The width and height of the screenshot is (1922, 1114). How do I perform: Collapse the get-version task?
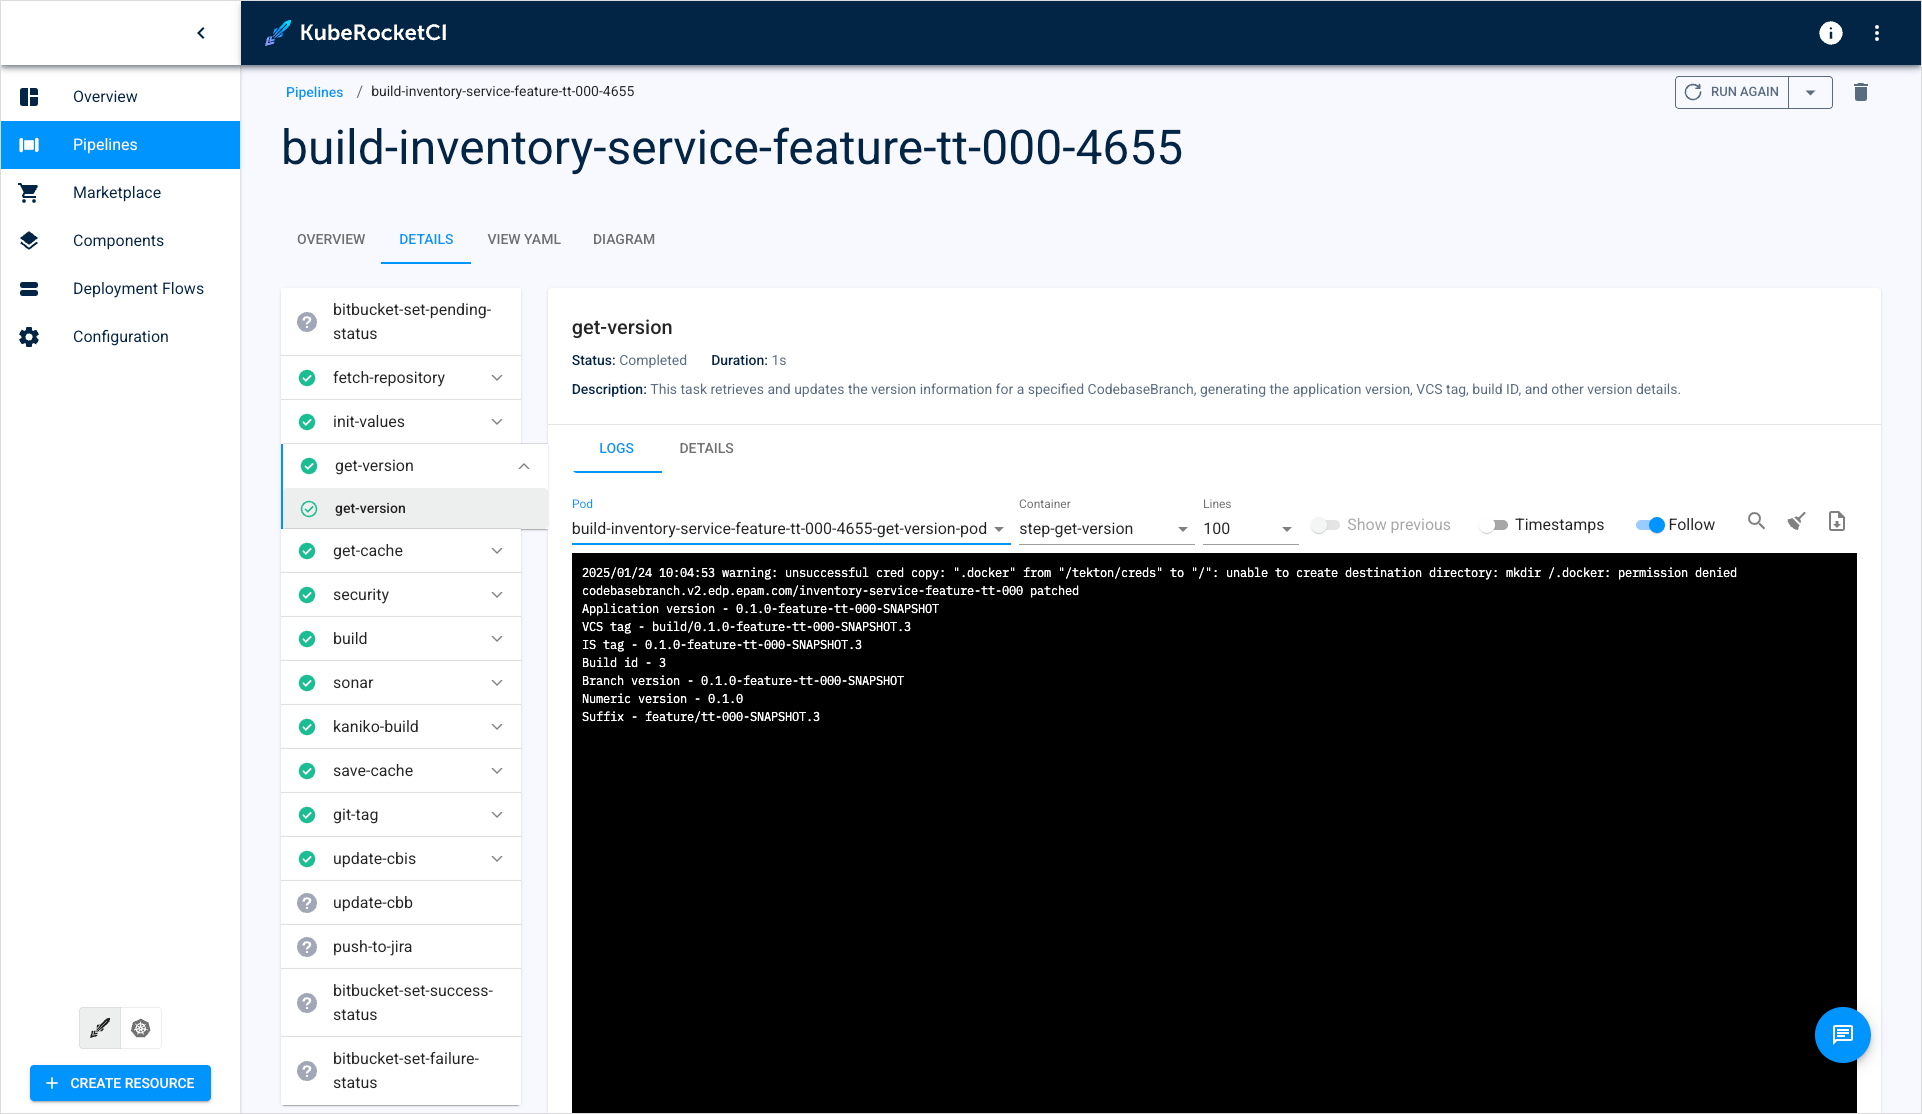coord(524,465)
